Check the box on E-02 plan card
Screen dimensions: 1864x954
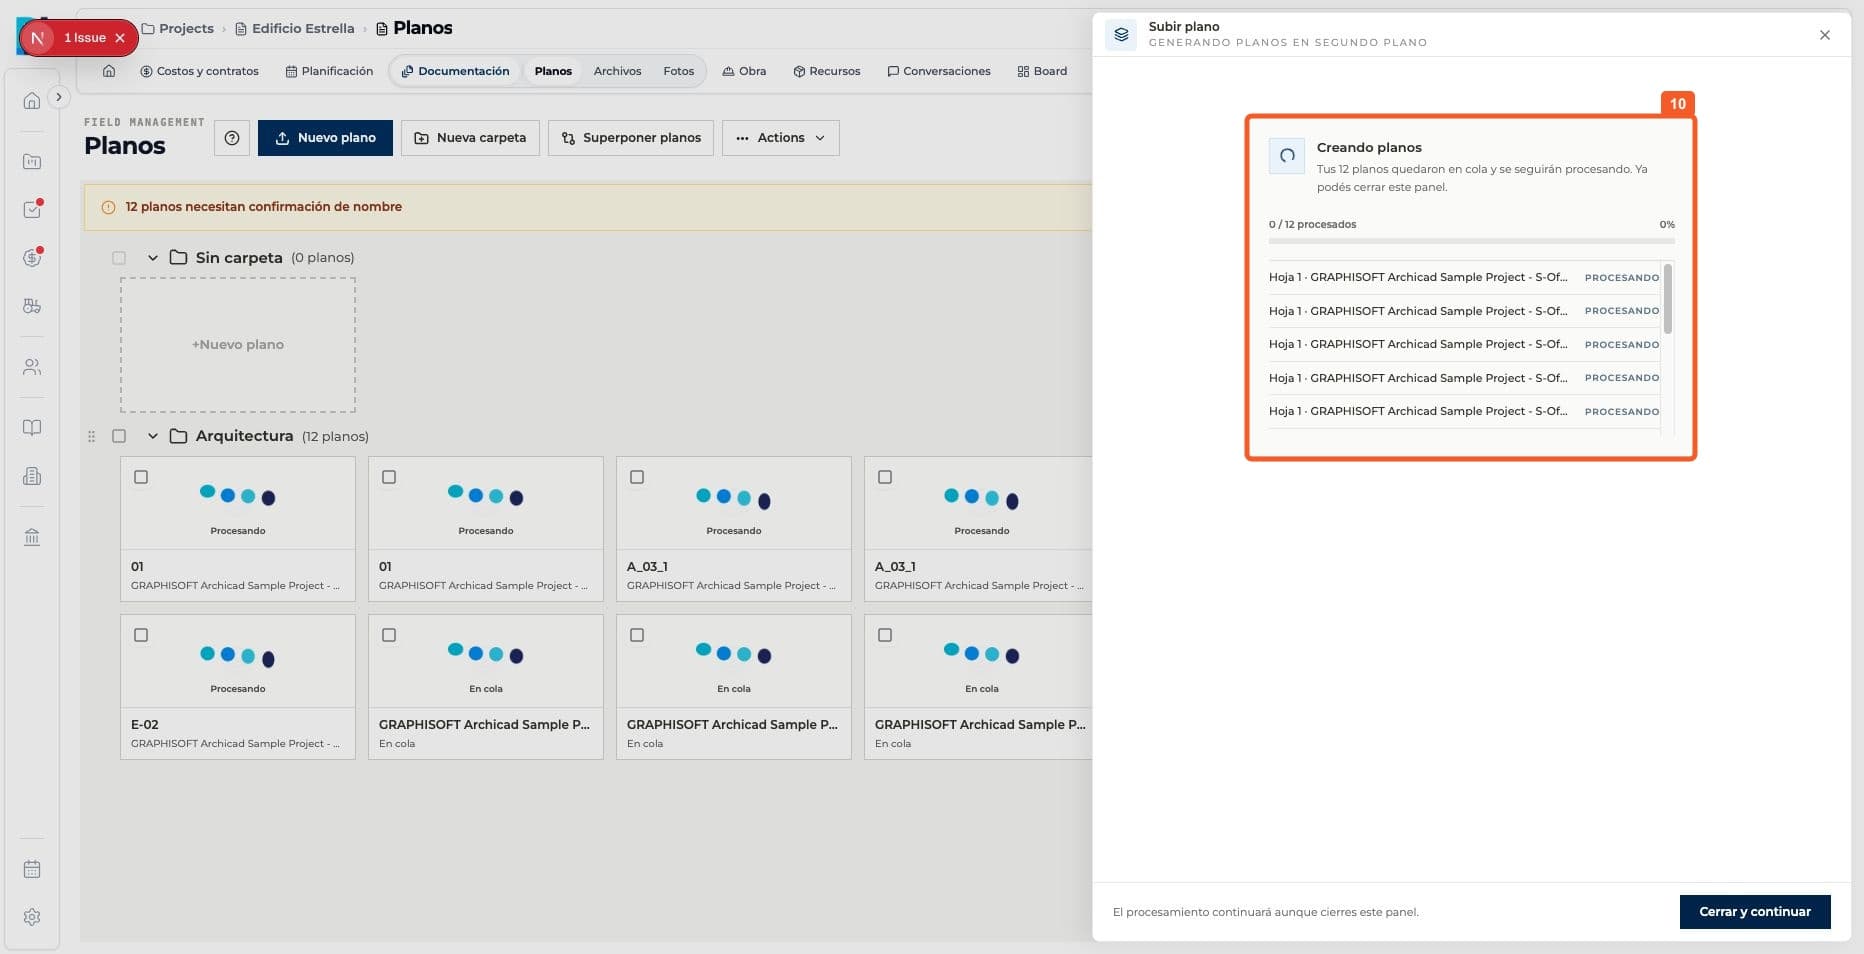[141, 635]
